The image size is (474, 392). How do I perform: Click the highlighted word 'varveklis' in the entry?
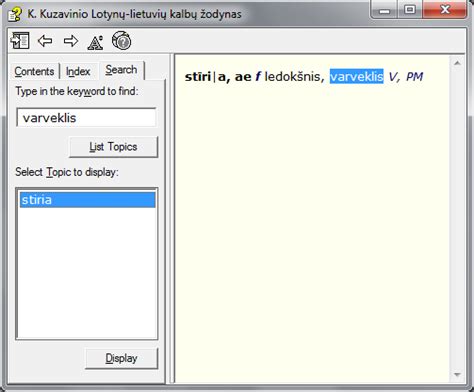tap(357, 77)
